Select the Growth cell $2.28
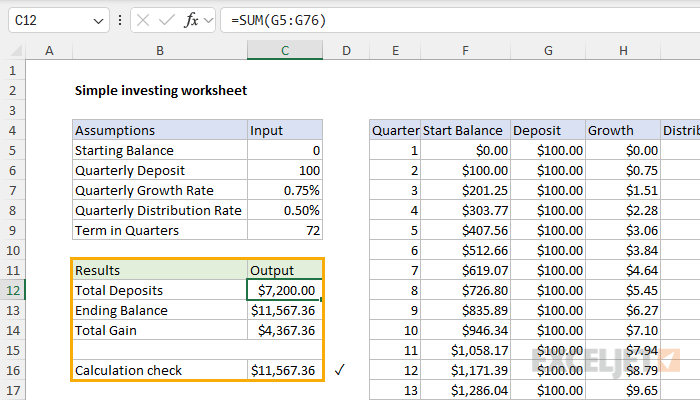 click(x=623, y=210)
